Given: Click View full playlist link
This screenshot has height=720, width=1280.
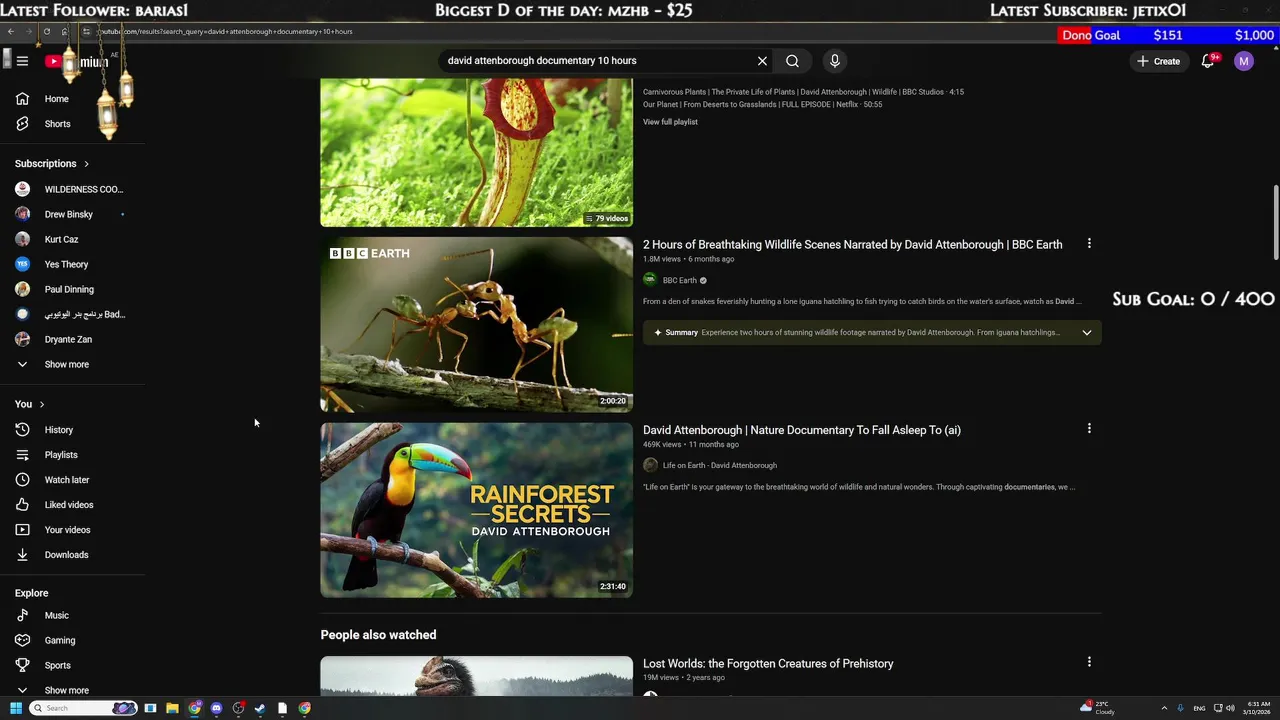Looking at the screenshot, I should [670, 122].
